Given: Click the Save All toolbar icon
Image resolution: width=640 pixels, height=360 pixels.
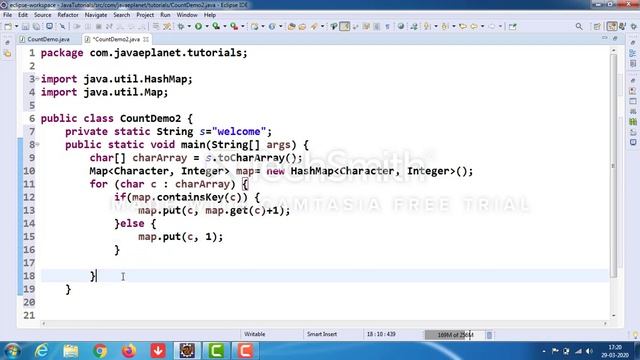Looking at the screenshot, I should tap(36, 27).
